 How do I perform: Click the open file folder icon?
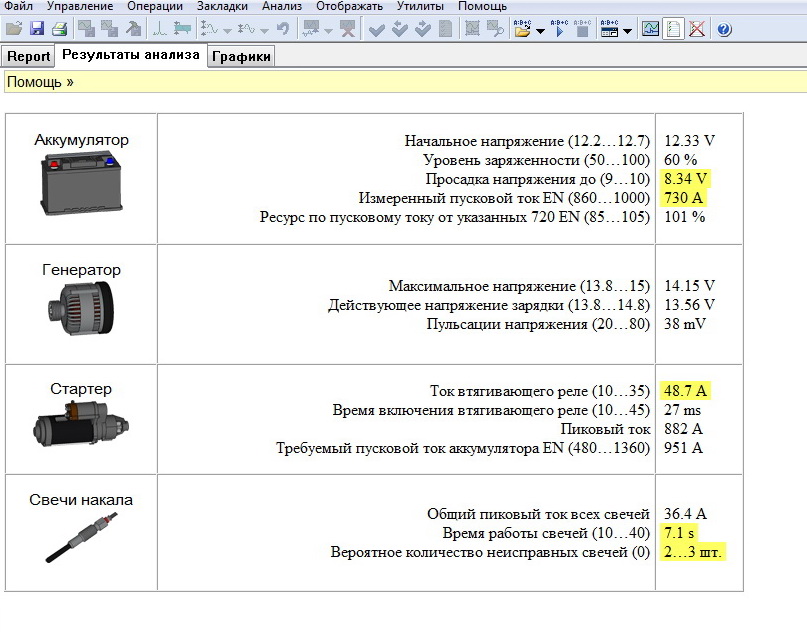coord(13,29)
